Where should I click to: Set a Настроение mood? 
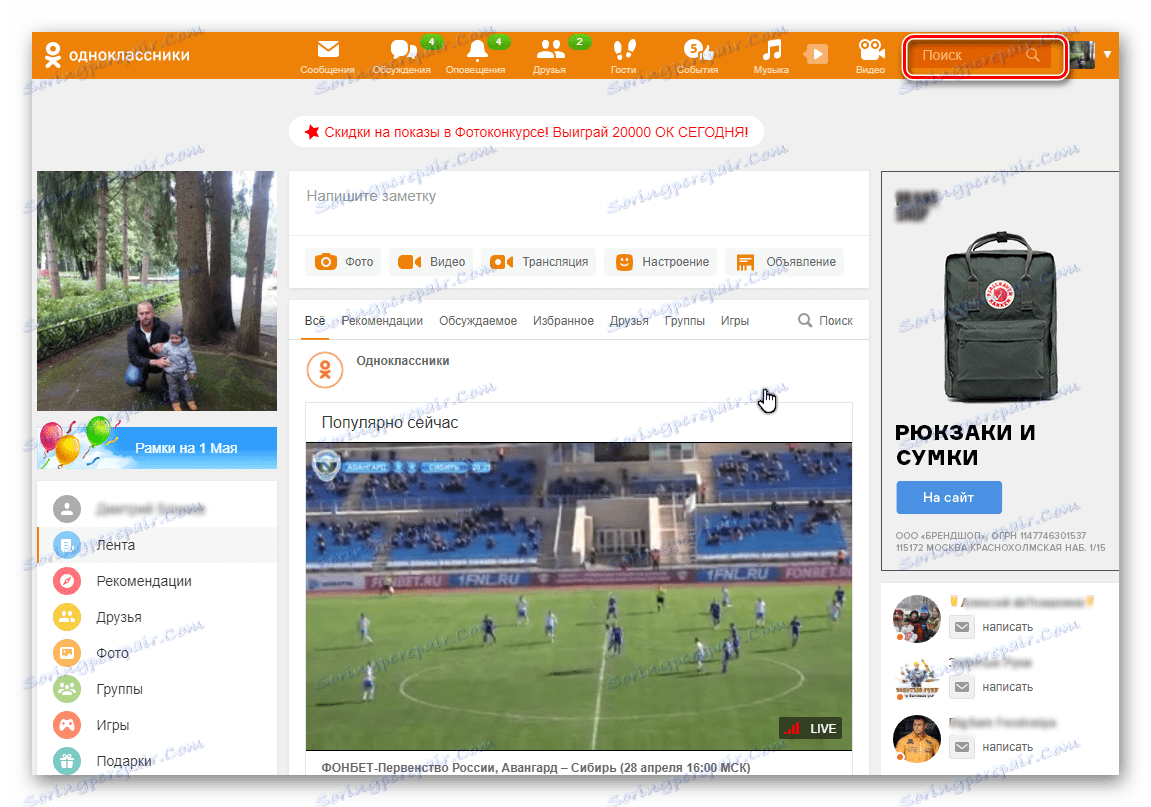tap(661, 262)
